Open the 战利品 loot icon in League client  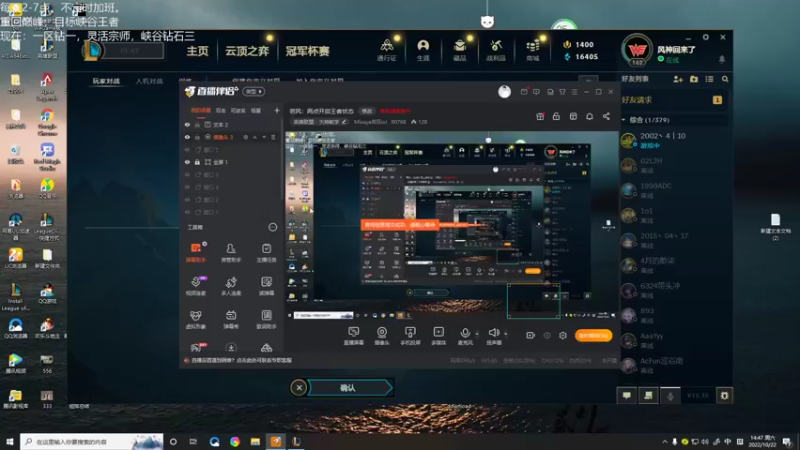(x=495, y=49)
